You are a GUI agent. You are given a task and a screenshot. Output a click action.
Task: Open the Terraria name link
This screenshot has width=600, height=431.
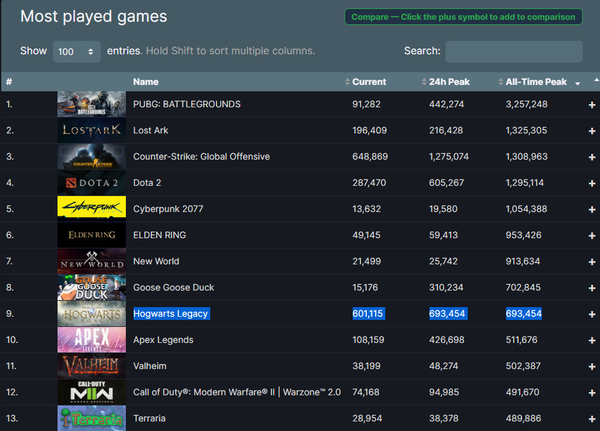tap(149, 418)
